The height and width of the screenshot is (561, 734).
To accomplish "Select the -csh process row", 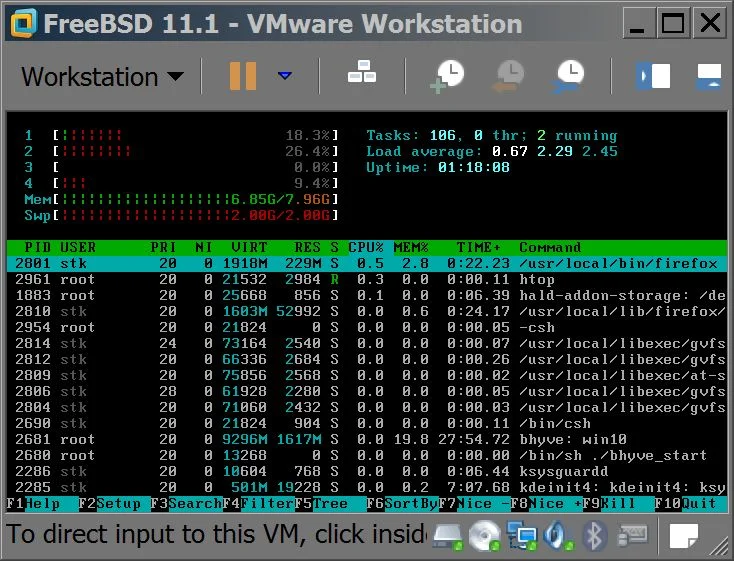I will (x=367, y=327).
